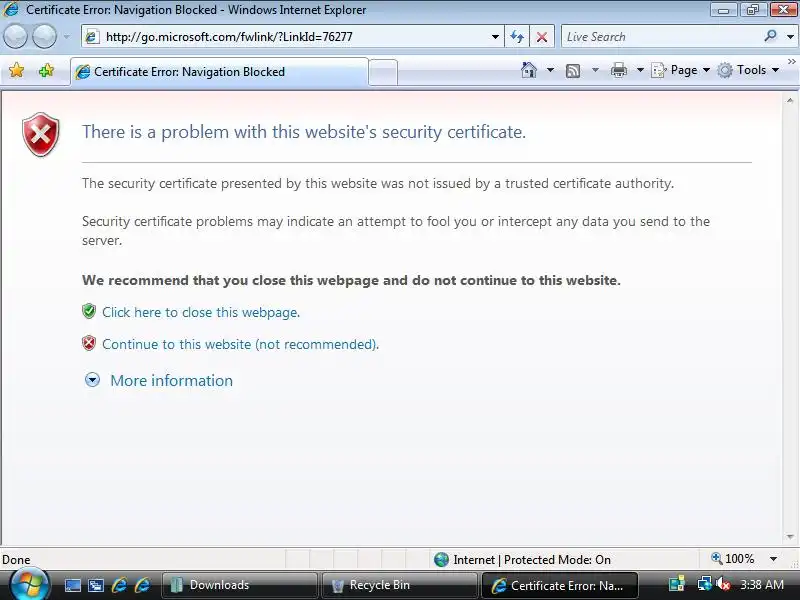
Task: Open search provider options dropdown
Action: pyautogui.click(x=790, y=37)
